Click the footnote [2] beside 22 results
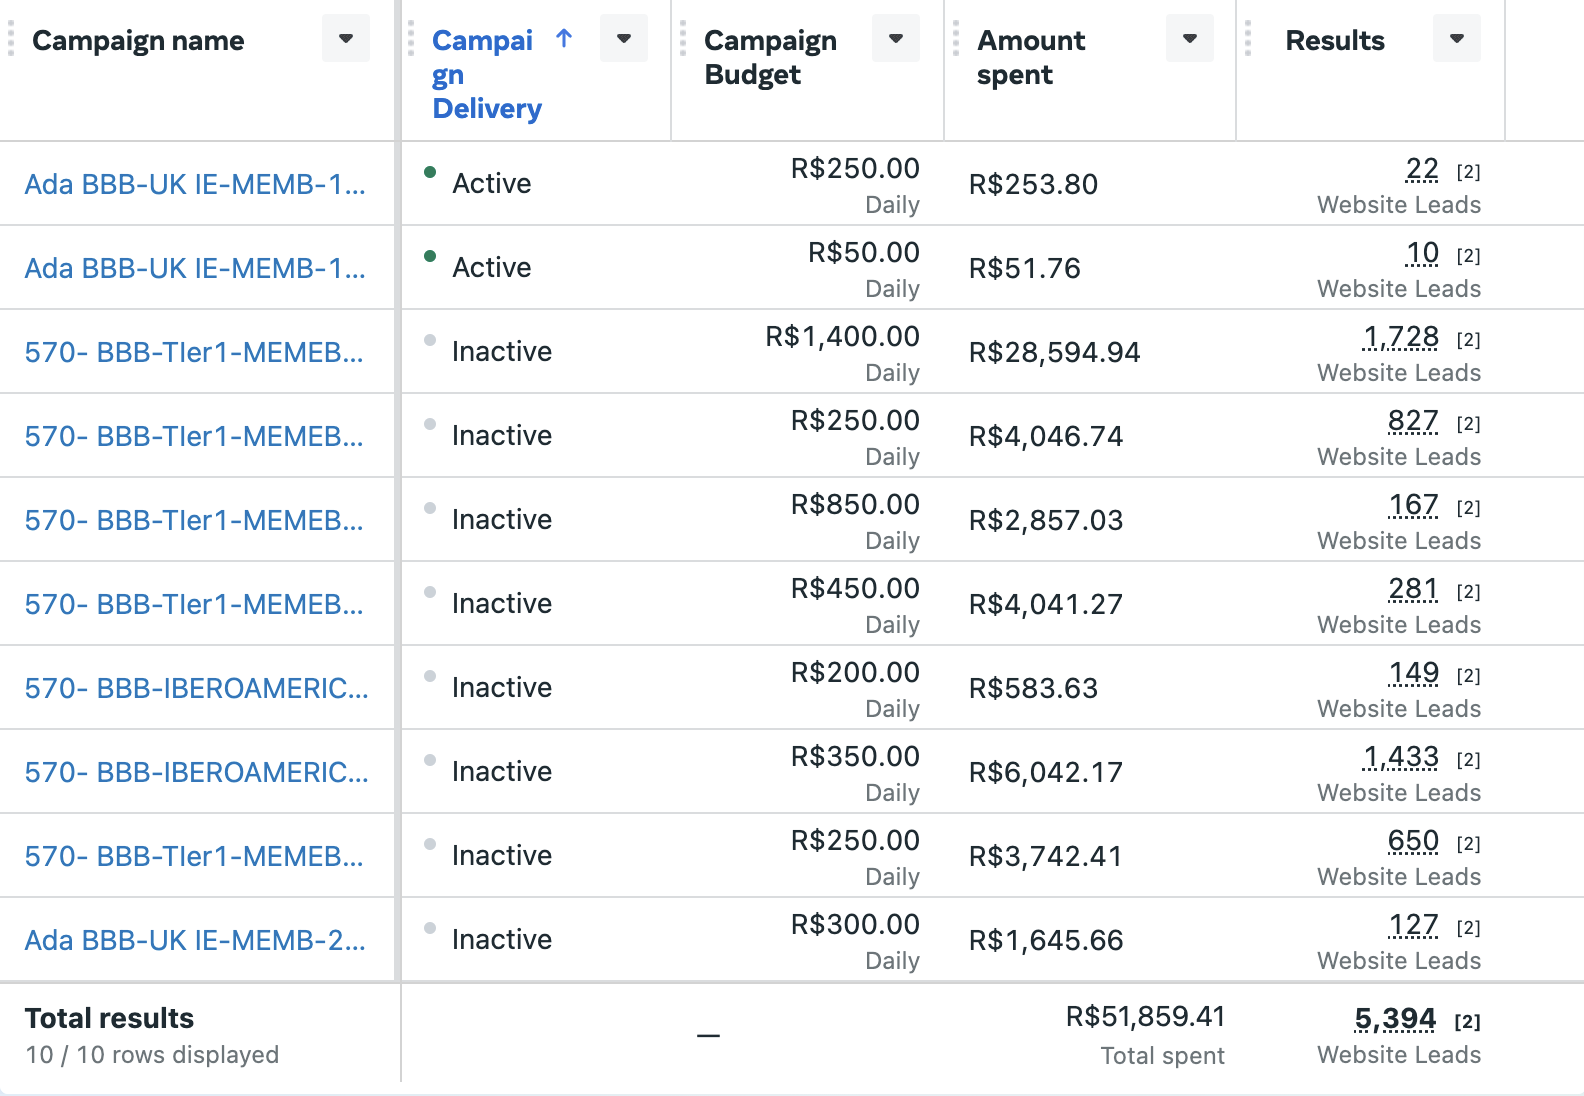 [1468, 172]
